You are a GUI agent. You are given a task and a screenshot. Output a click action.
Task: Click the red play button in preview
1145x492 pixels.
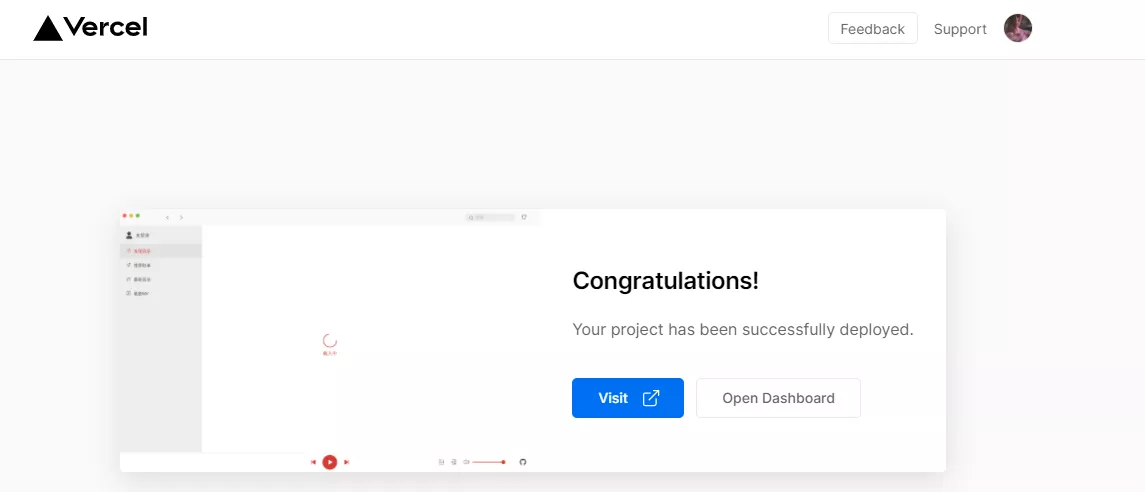[x=329, y=462]
